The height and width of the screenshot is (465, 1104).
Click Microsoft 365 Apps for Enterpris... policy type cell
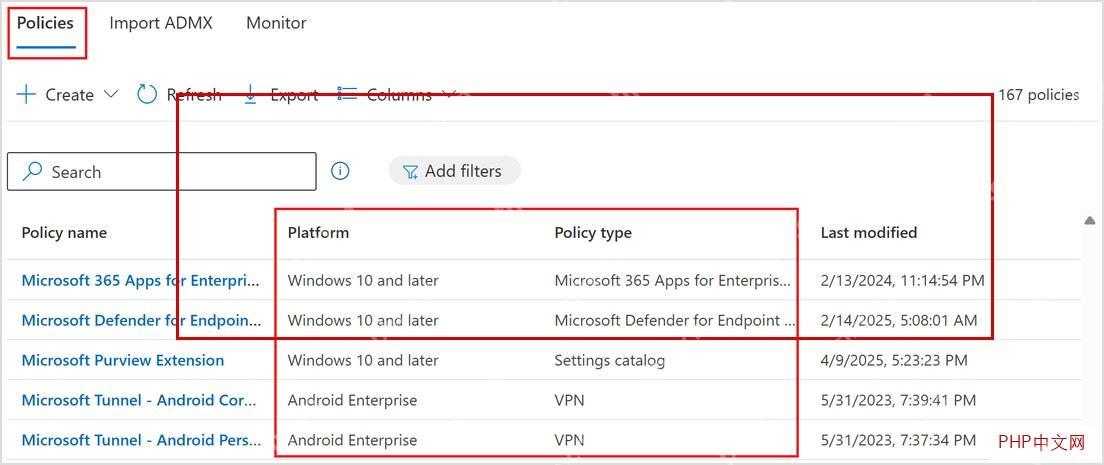click(672, 280)
